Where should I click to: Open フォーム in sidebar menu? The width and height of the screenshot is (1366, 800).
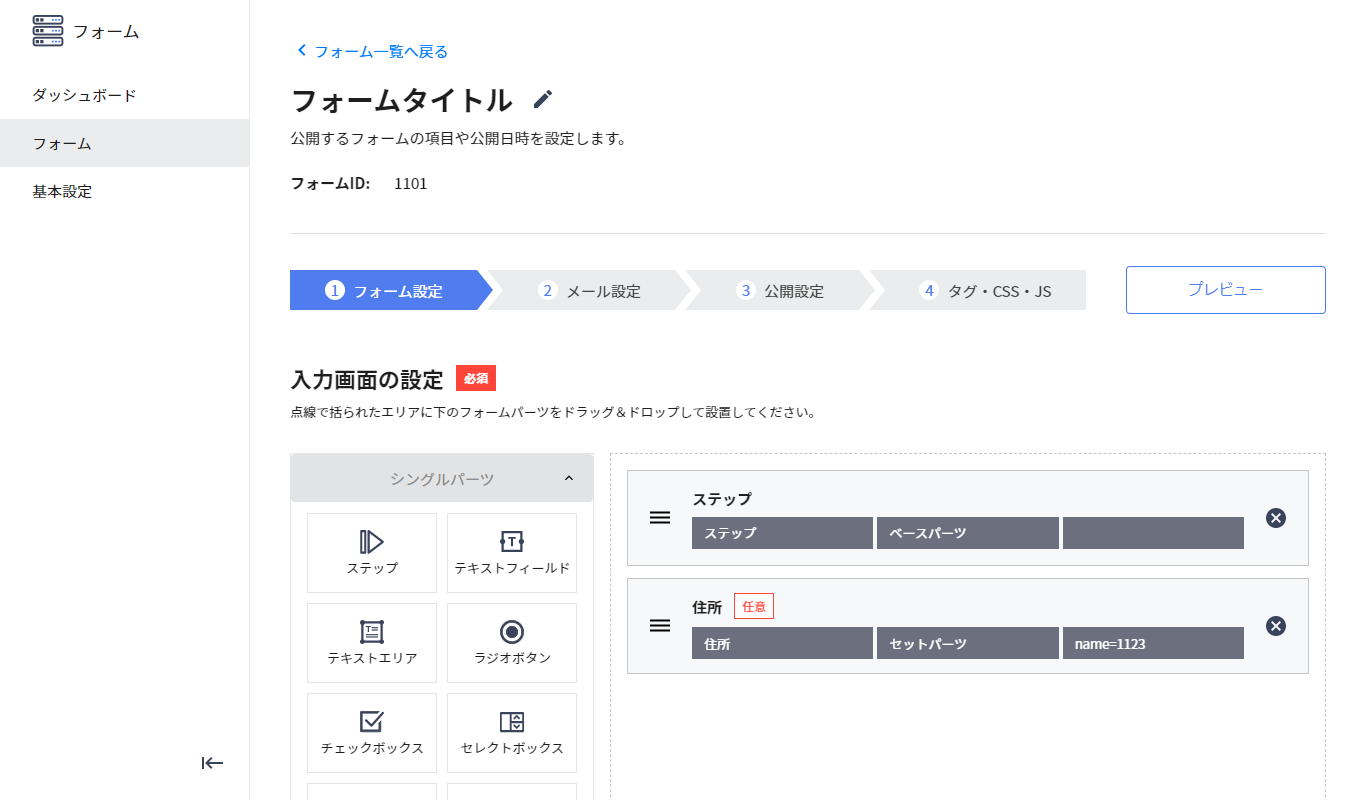point(124,143)
